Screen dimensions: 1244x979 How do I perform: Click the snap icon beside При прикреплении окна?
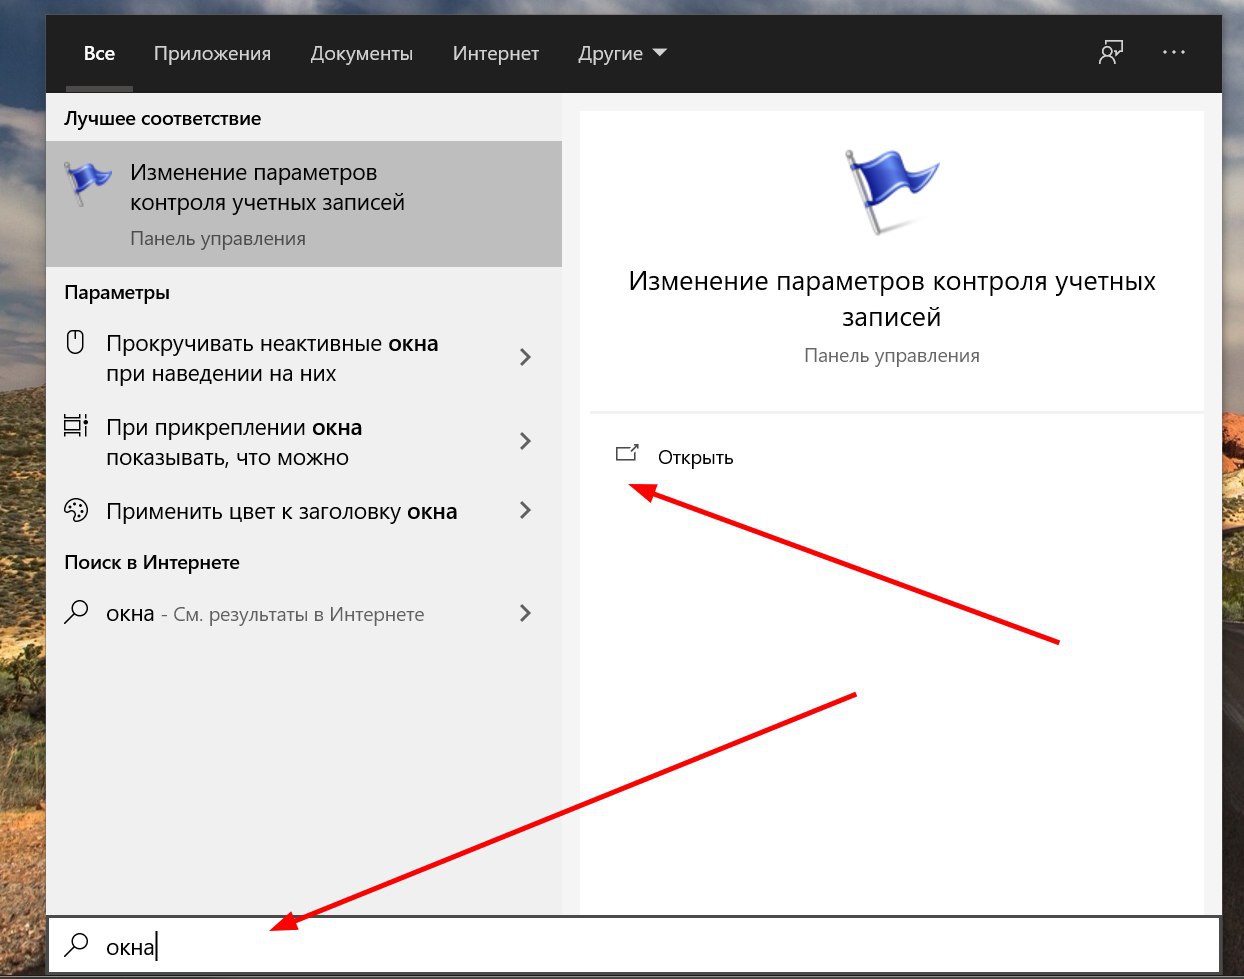pyautogui.click(x=76, y=426)
